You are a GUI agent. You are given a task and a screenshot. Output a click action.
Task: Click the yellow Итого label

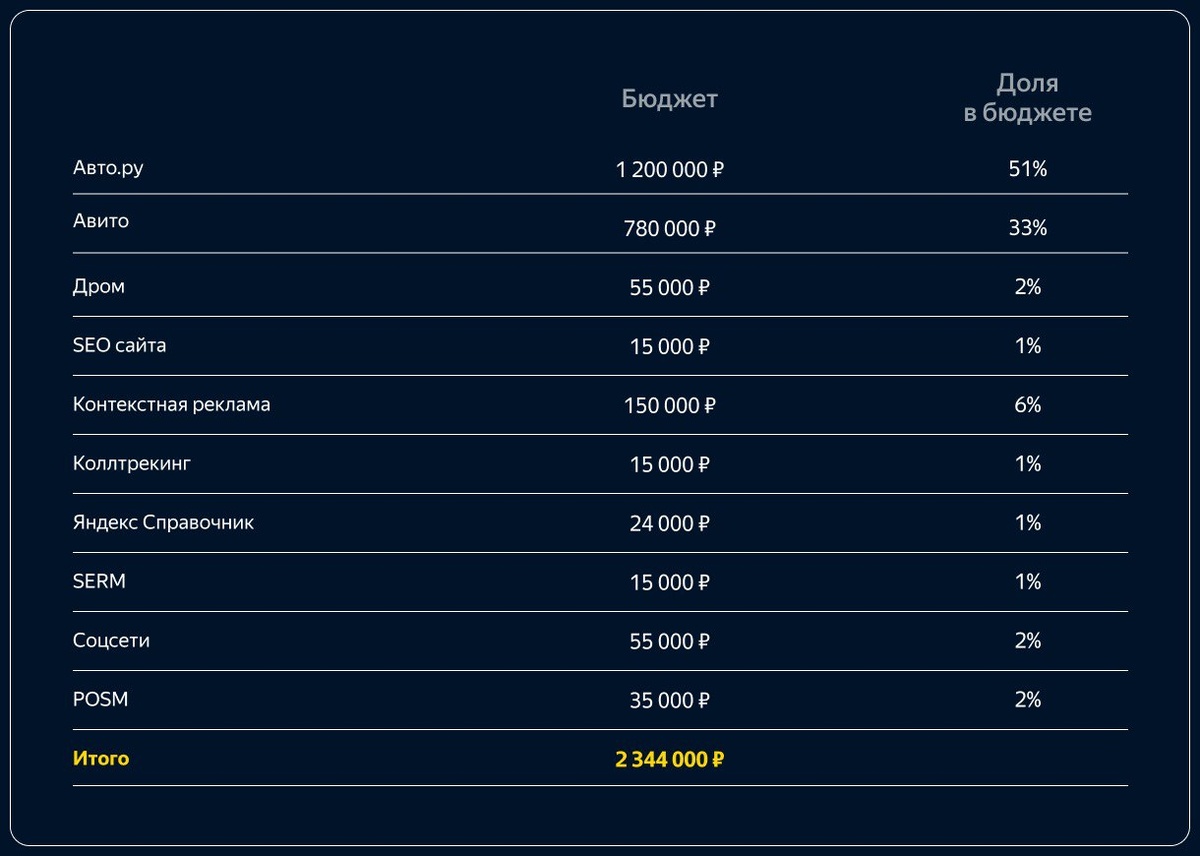(101, 758)
